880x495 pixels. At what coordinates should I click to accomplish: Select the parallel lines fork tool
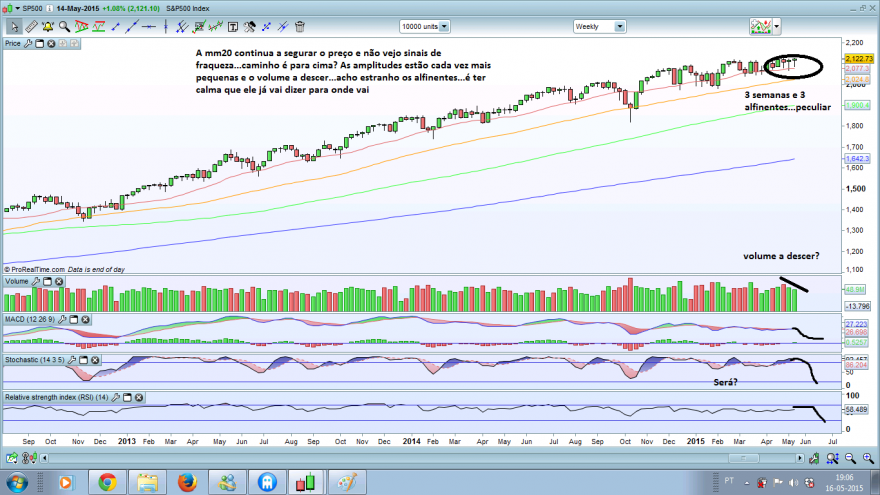[x=182, y=26]
